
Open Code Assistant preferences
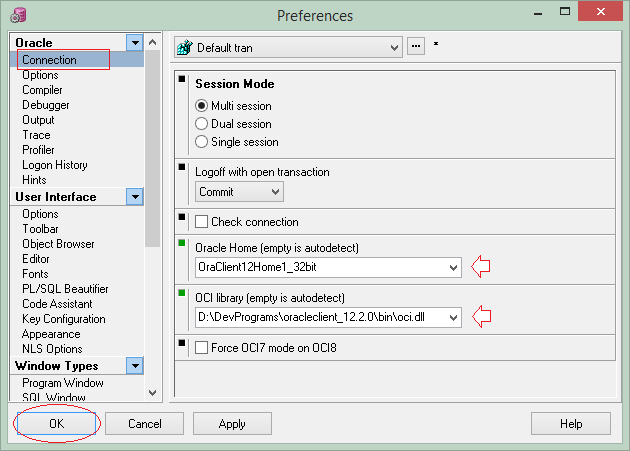click(57, 304)
